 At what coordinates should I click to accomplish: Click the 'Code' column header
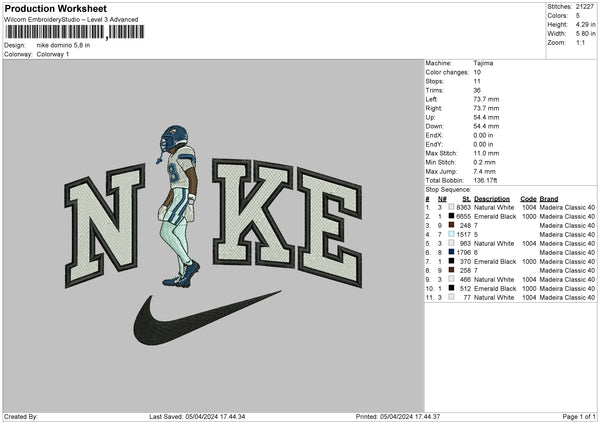pos(528,199)
